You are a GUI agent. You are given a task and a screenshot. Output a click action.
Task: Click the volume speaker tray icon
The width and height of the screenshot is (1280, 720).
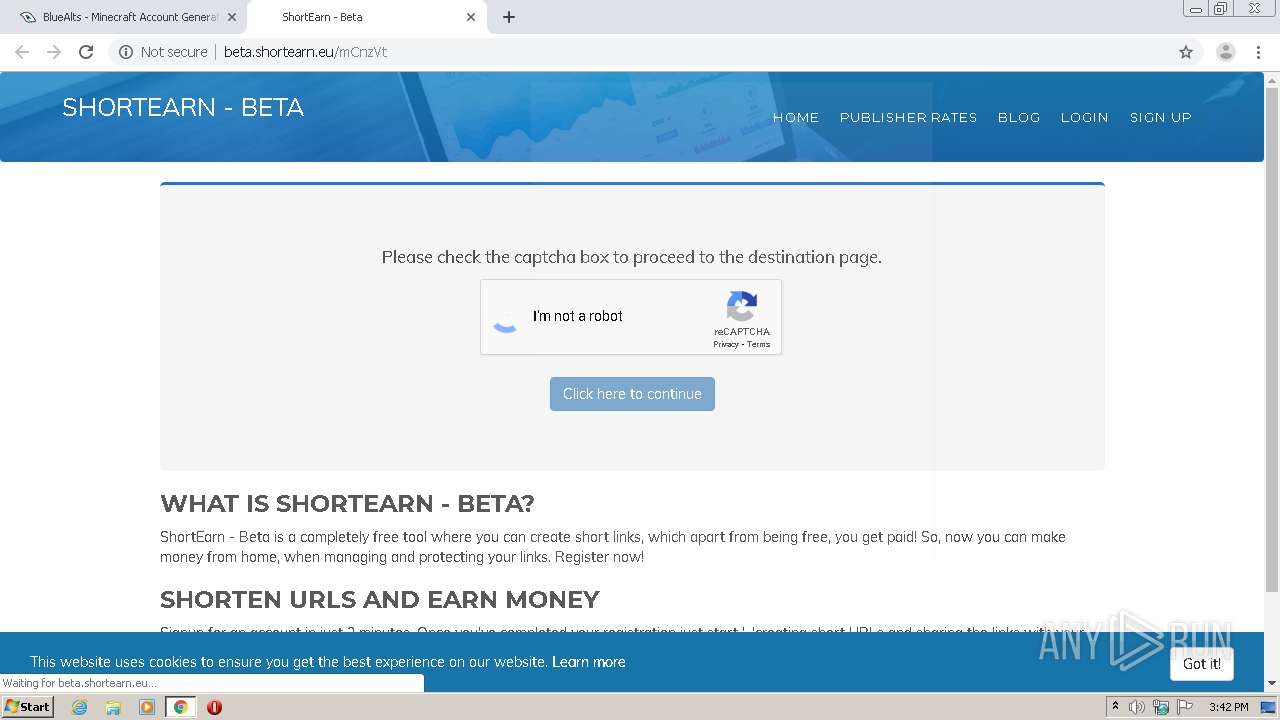tap(1137, 707)
